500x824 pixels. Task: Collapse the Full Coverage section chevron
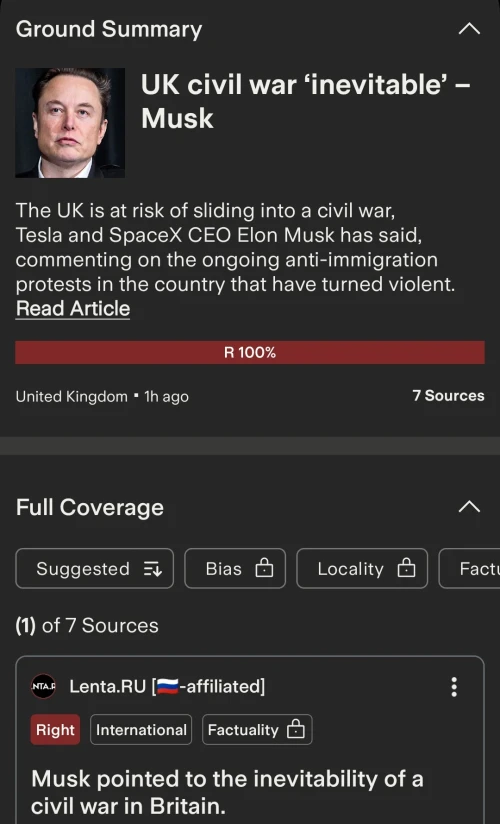point(469,507)
